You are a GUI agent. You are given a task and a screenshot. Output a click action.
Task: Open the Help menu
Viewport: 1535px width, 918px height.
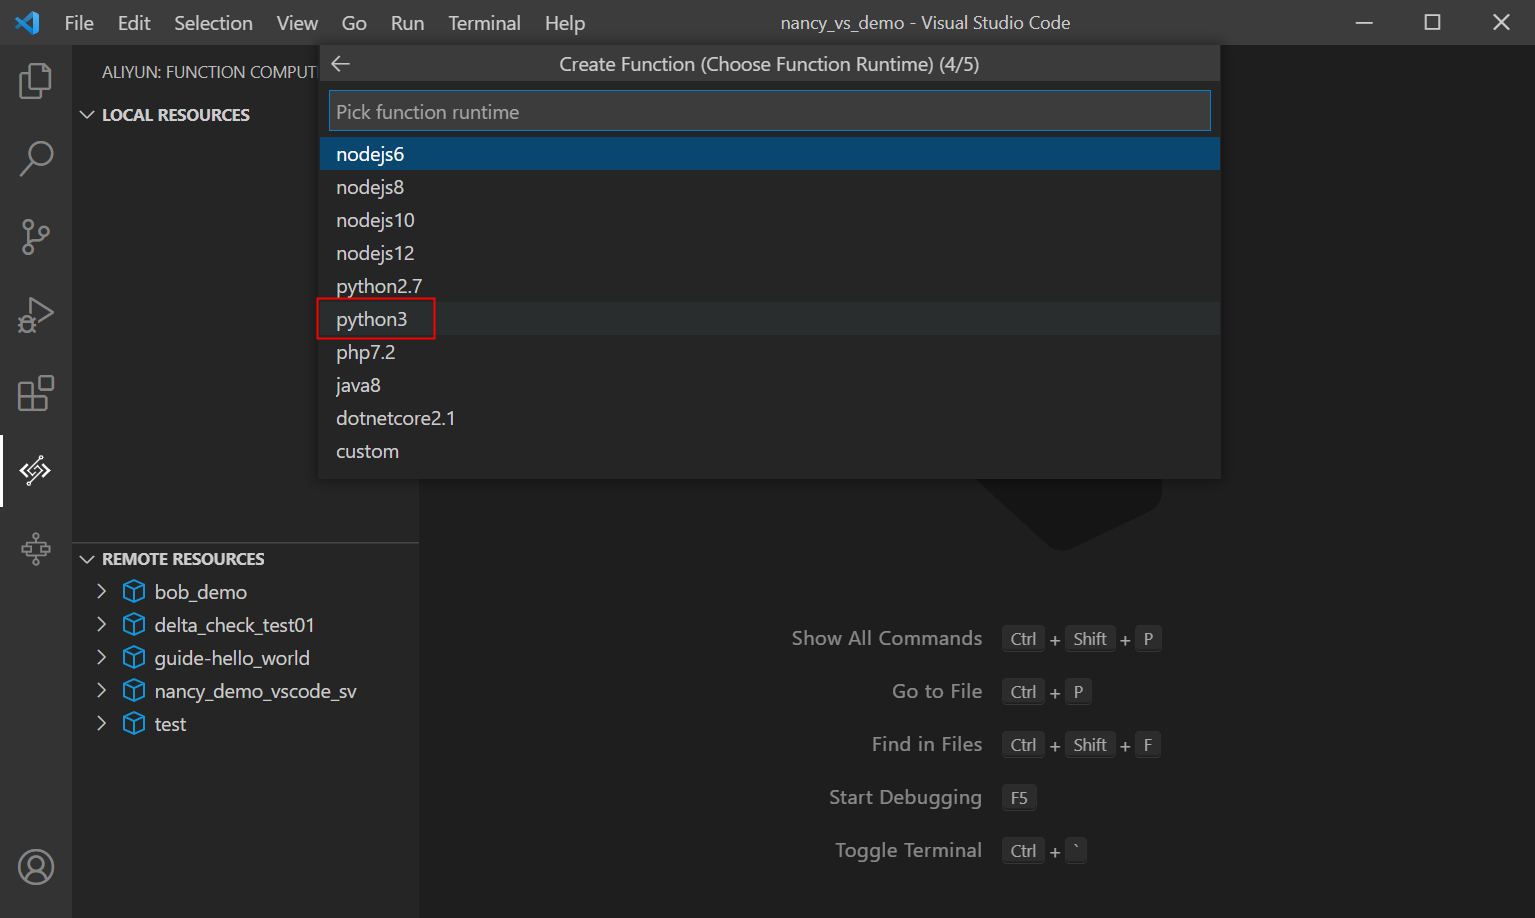pyautogui.click(x=565, y=23)
